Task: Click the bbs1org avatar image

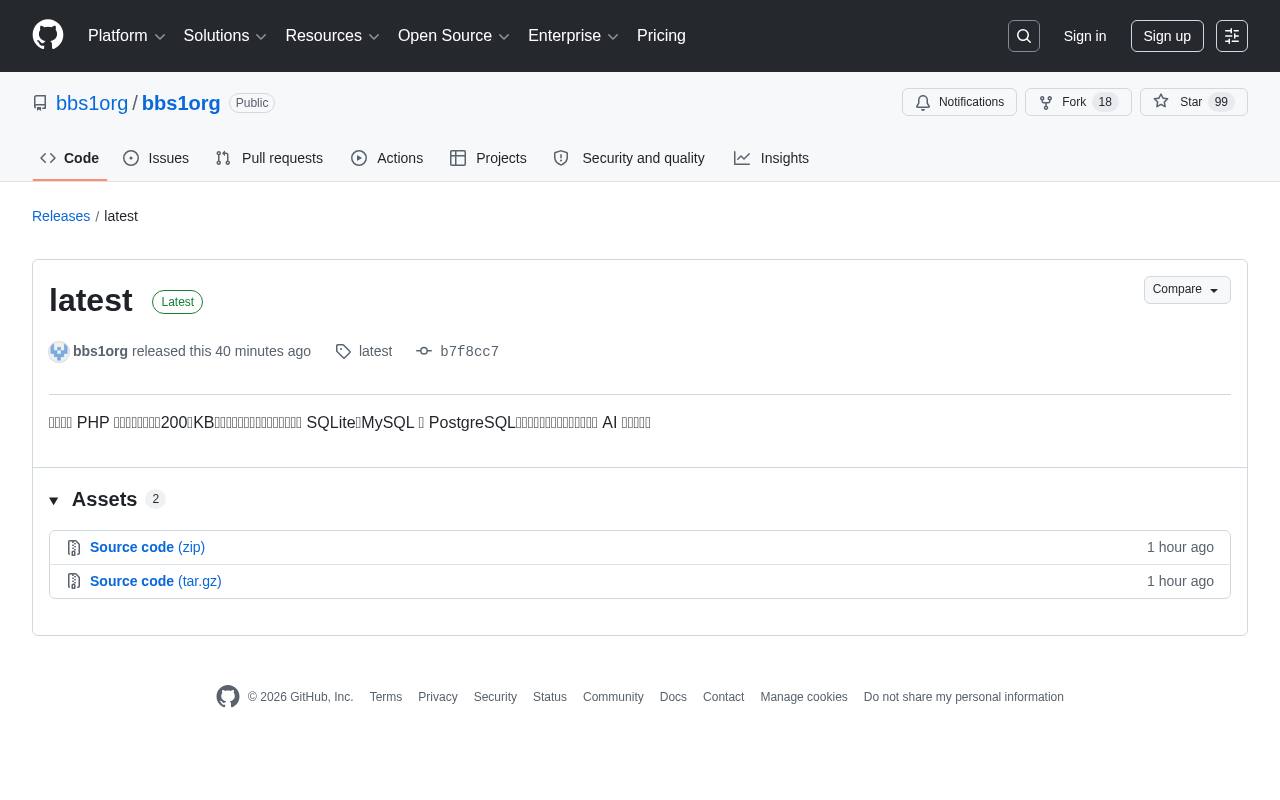Action: [x=59, y=351]
